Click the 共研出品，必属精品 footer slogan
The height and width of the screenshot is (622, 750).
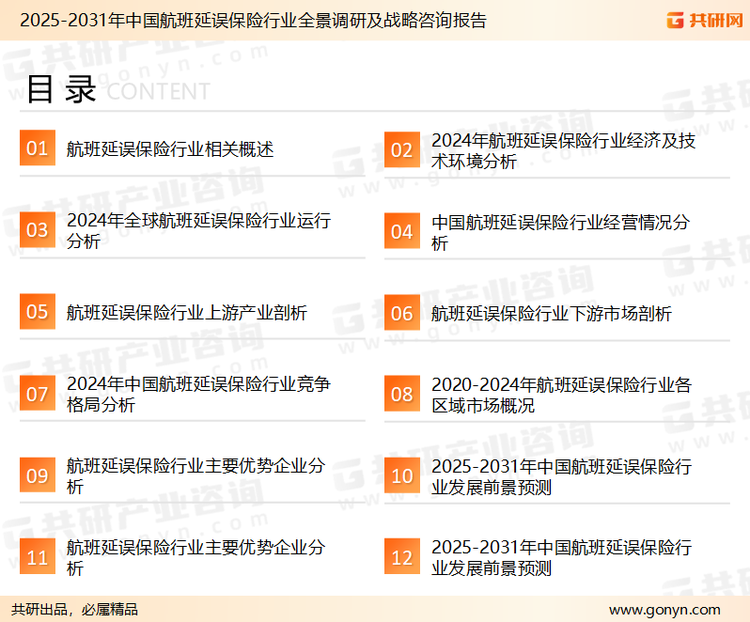[x=75, y=609]
